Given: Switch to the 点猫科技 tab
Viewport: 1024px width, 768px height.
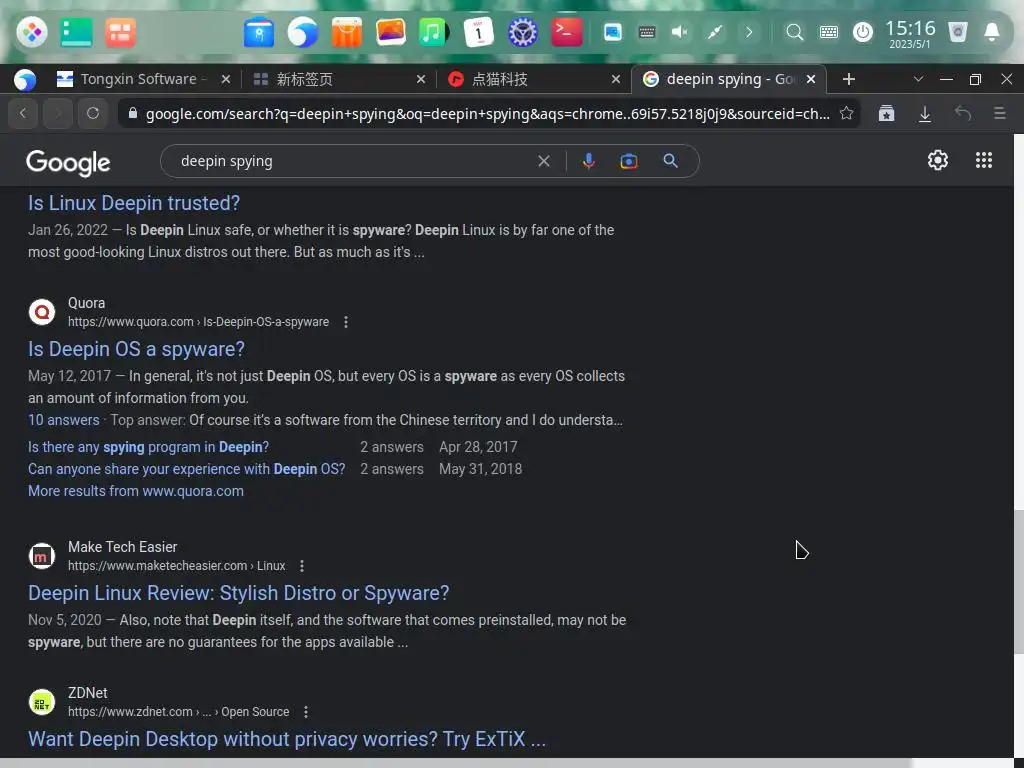Looking at the screenshot, I should 533,79.
